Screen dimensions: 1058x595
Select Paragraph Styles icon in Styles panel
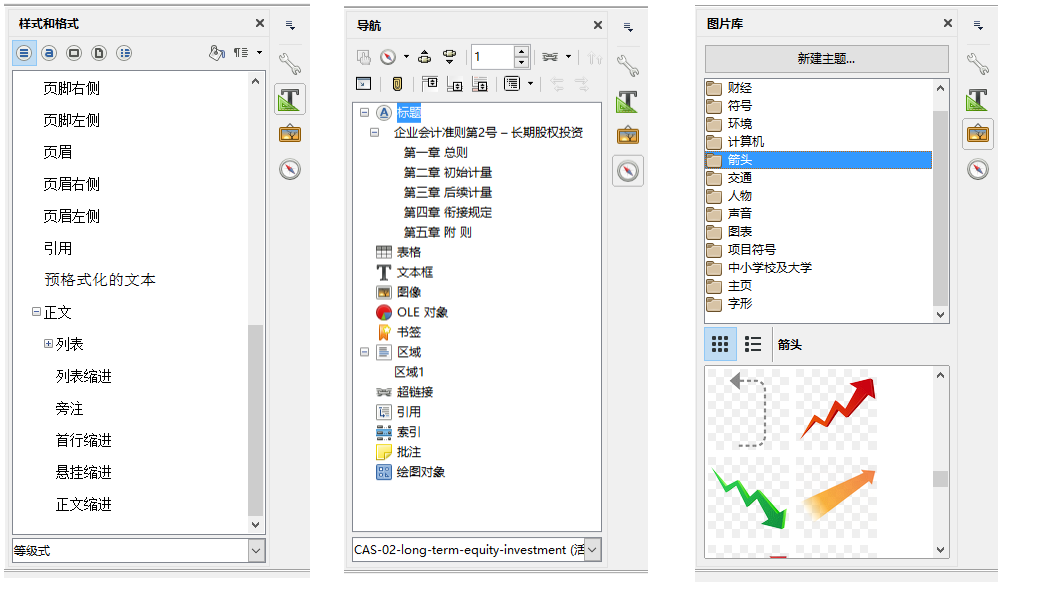(24, 53)
